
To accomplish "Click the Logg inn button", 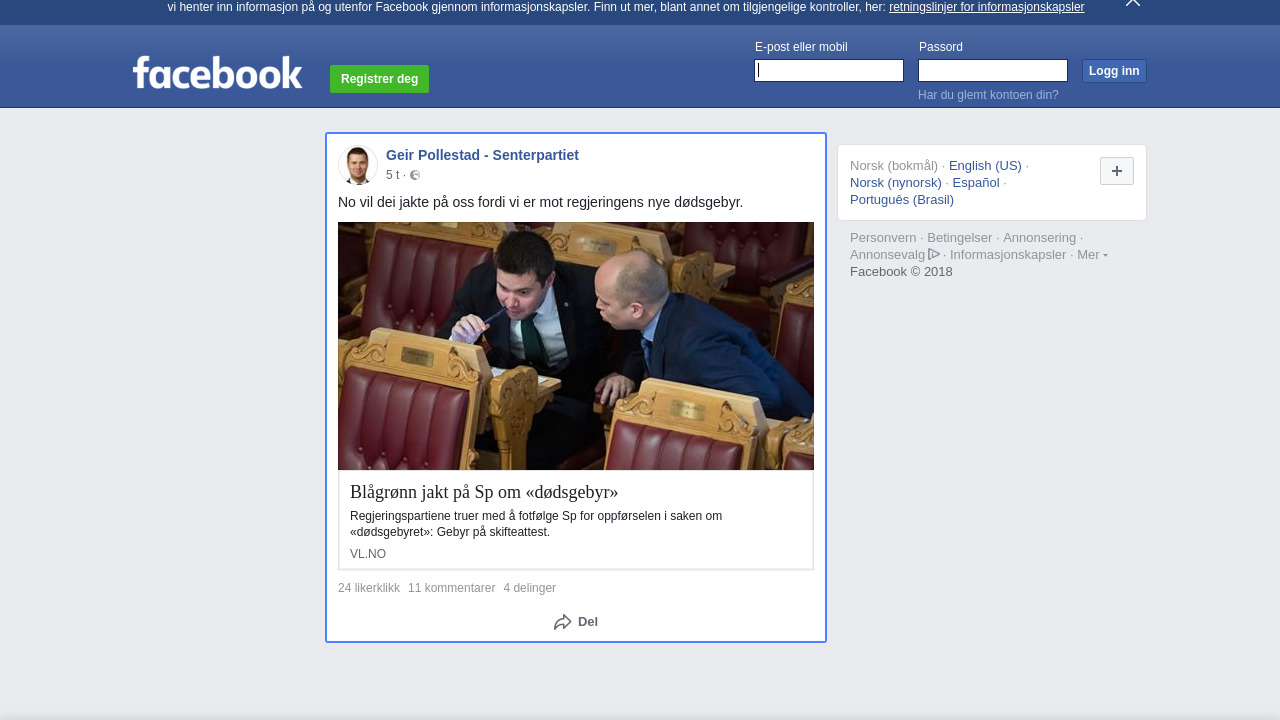I will click(x=1114, y=71).
